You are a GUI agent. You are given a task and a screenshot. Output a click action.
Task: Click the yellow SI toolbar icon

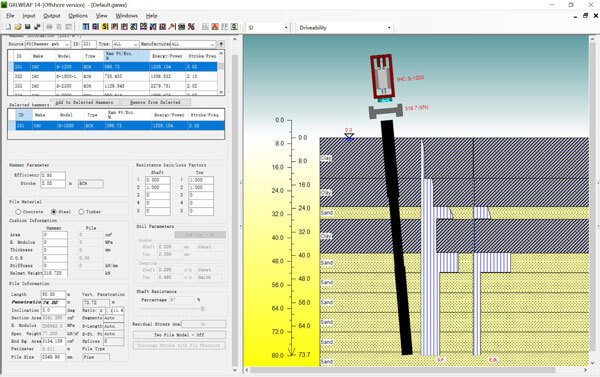tap(105, 27)
